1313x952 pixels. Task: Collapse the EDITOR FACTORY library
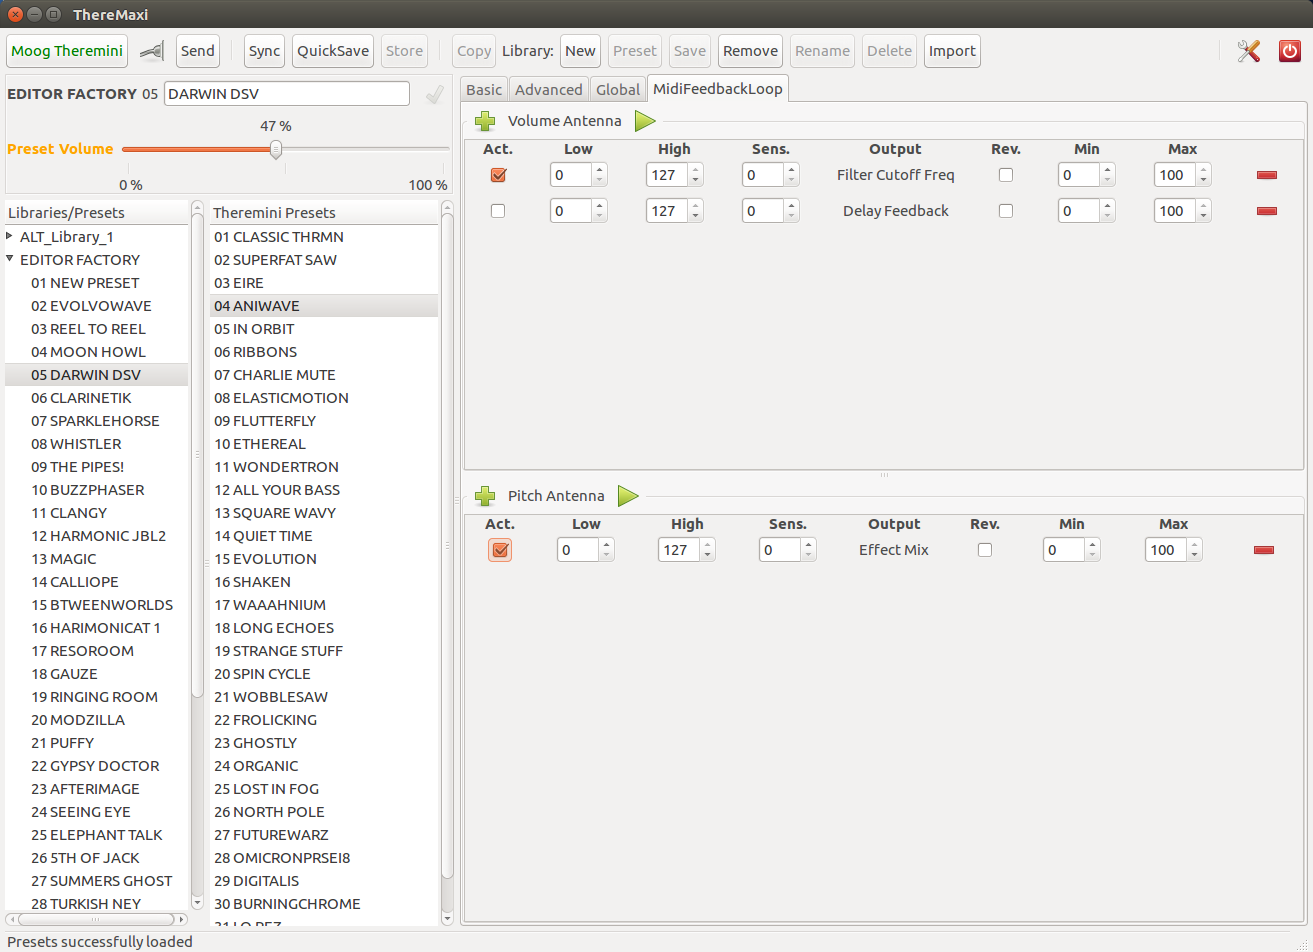tap(10, 260)
